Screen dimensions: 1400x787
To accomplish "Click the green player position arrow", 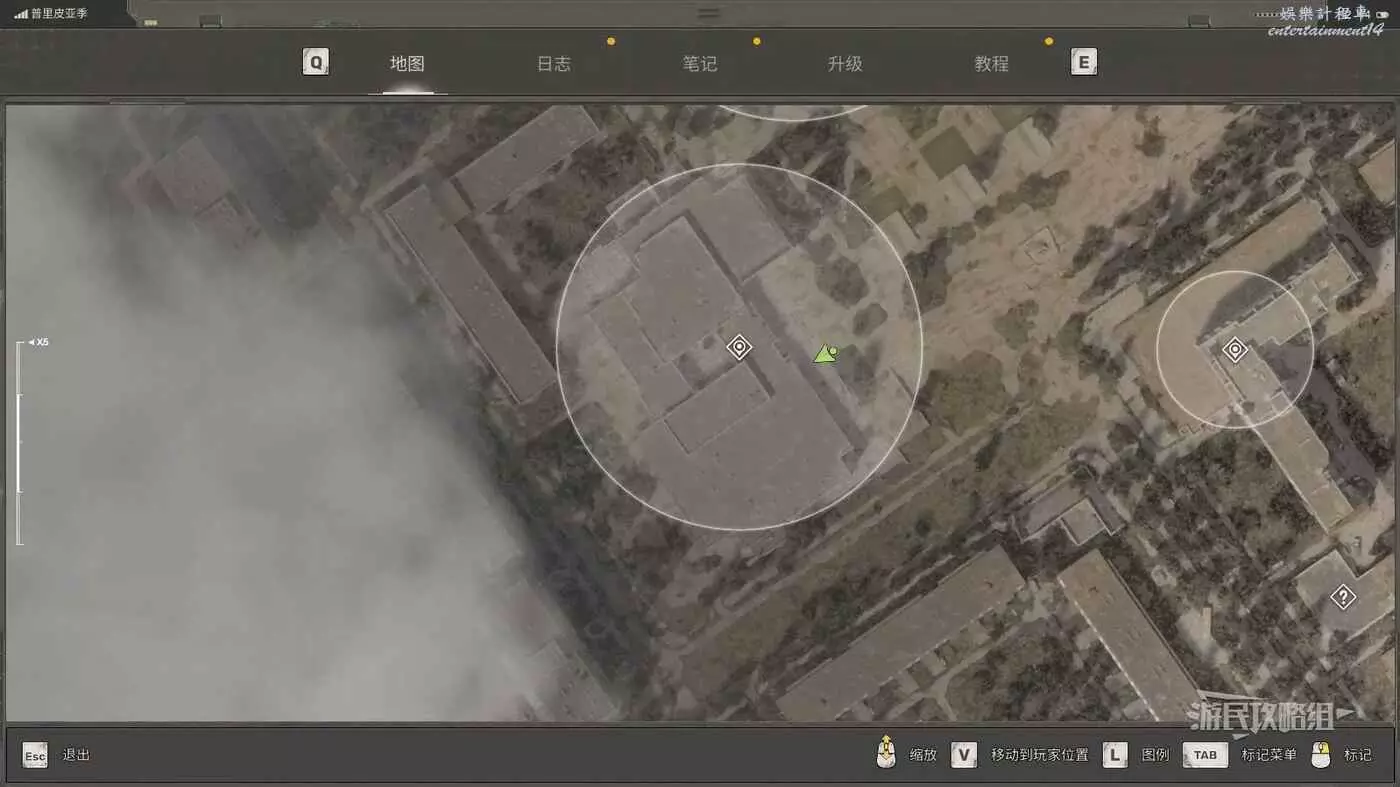I will click(x=825, y=354).
